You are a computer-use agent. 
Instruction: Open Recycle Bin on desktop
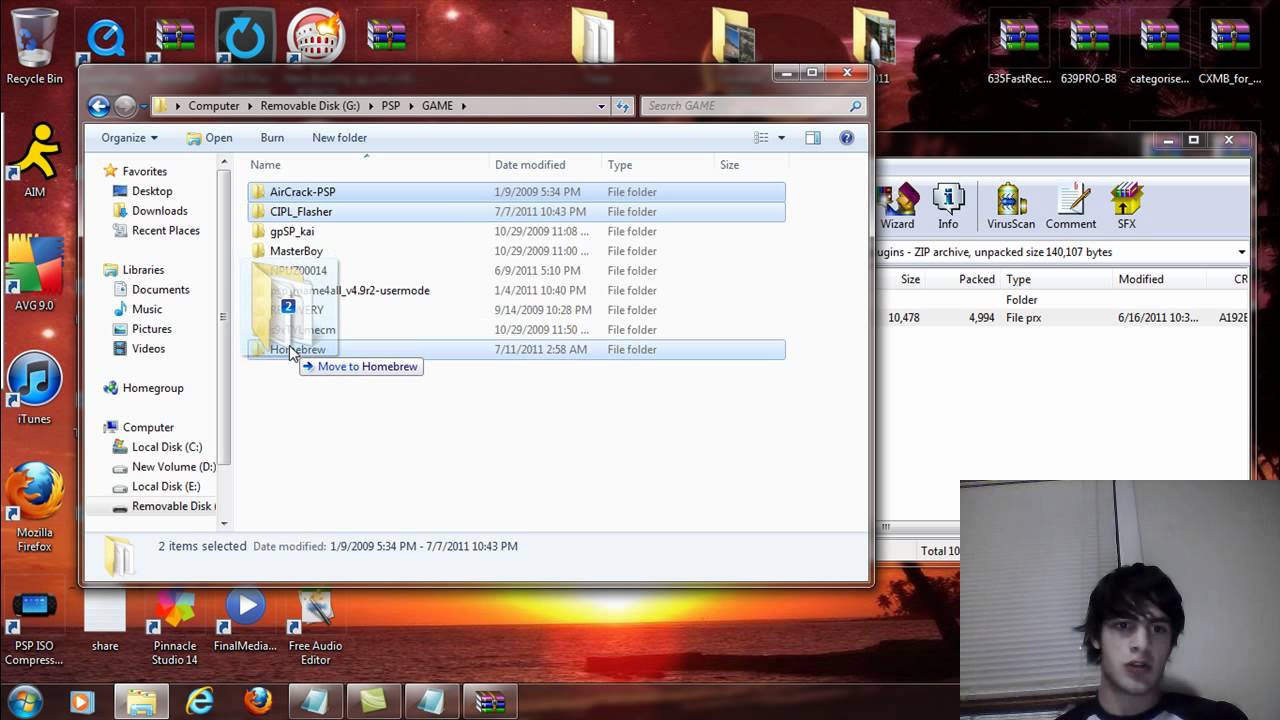click(x=34, y=45)
